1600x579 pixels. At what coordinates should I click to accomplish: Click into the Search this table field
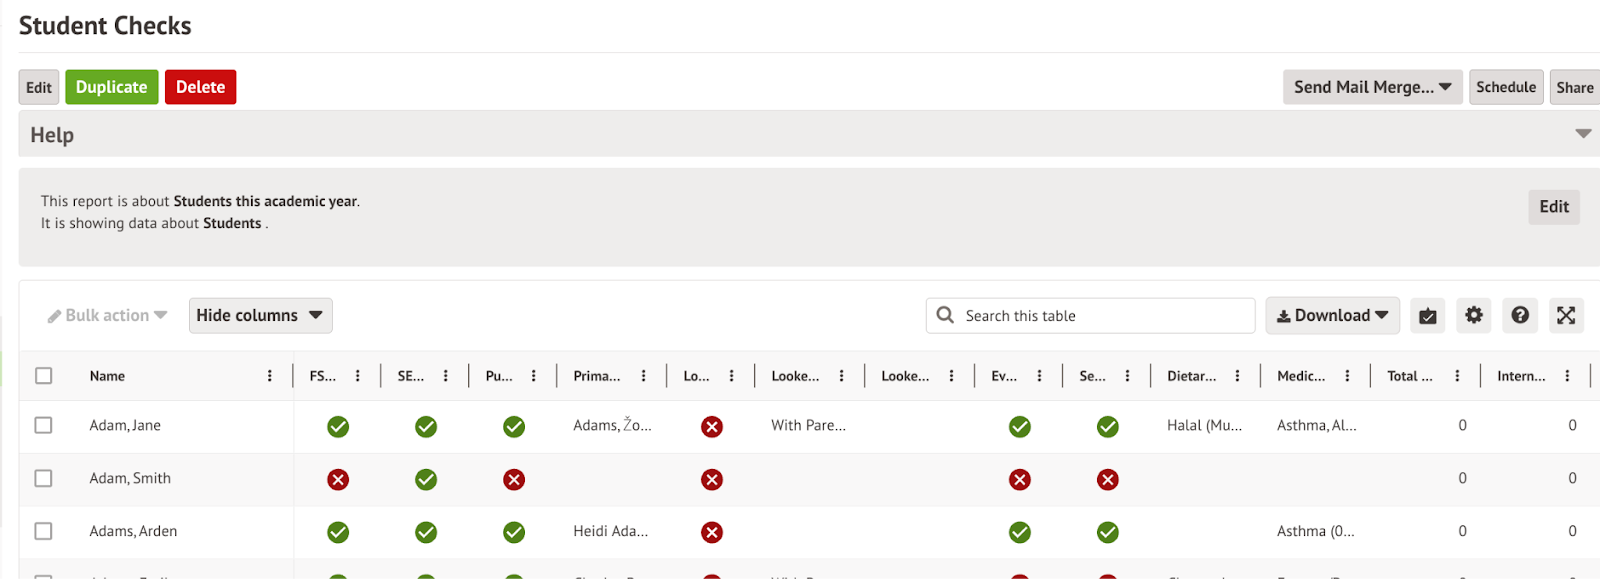point(1100,316)
